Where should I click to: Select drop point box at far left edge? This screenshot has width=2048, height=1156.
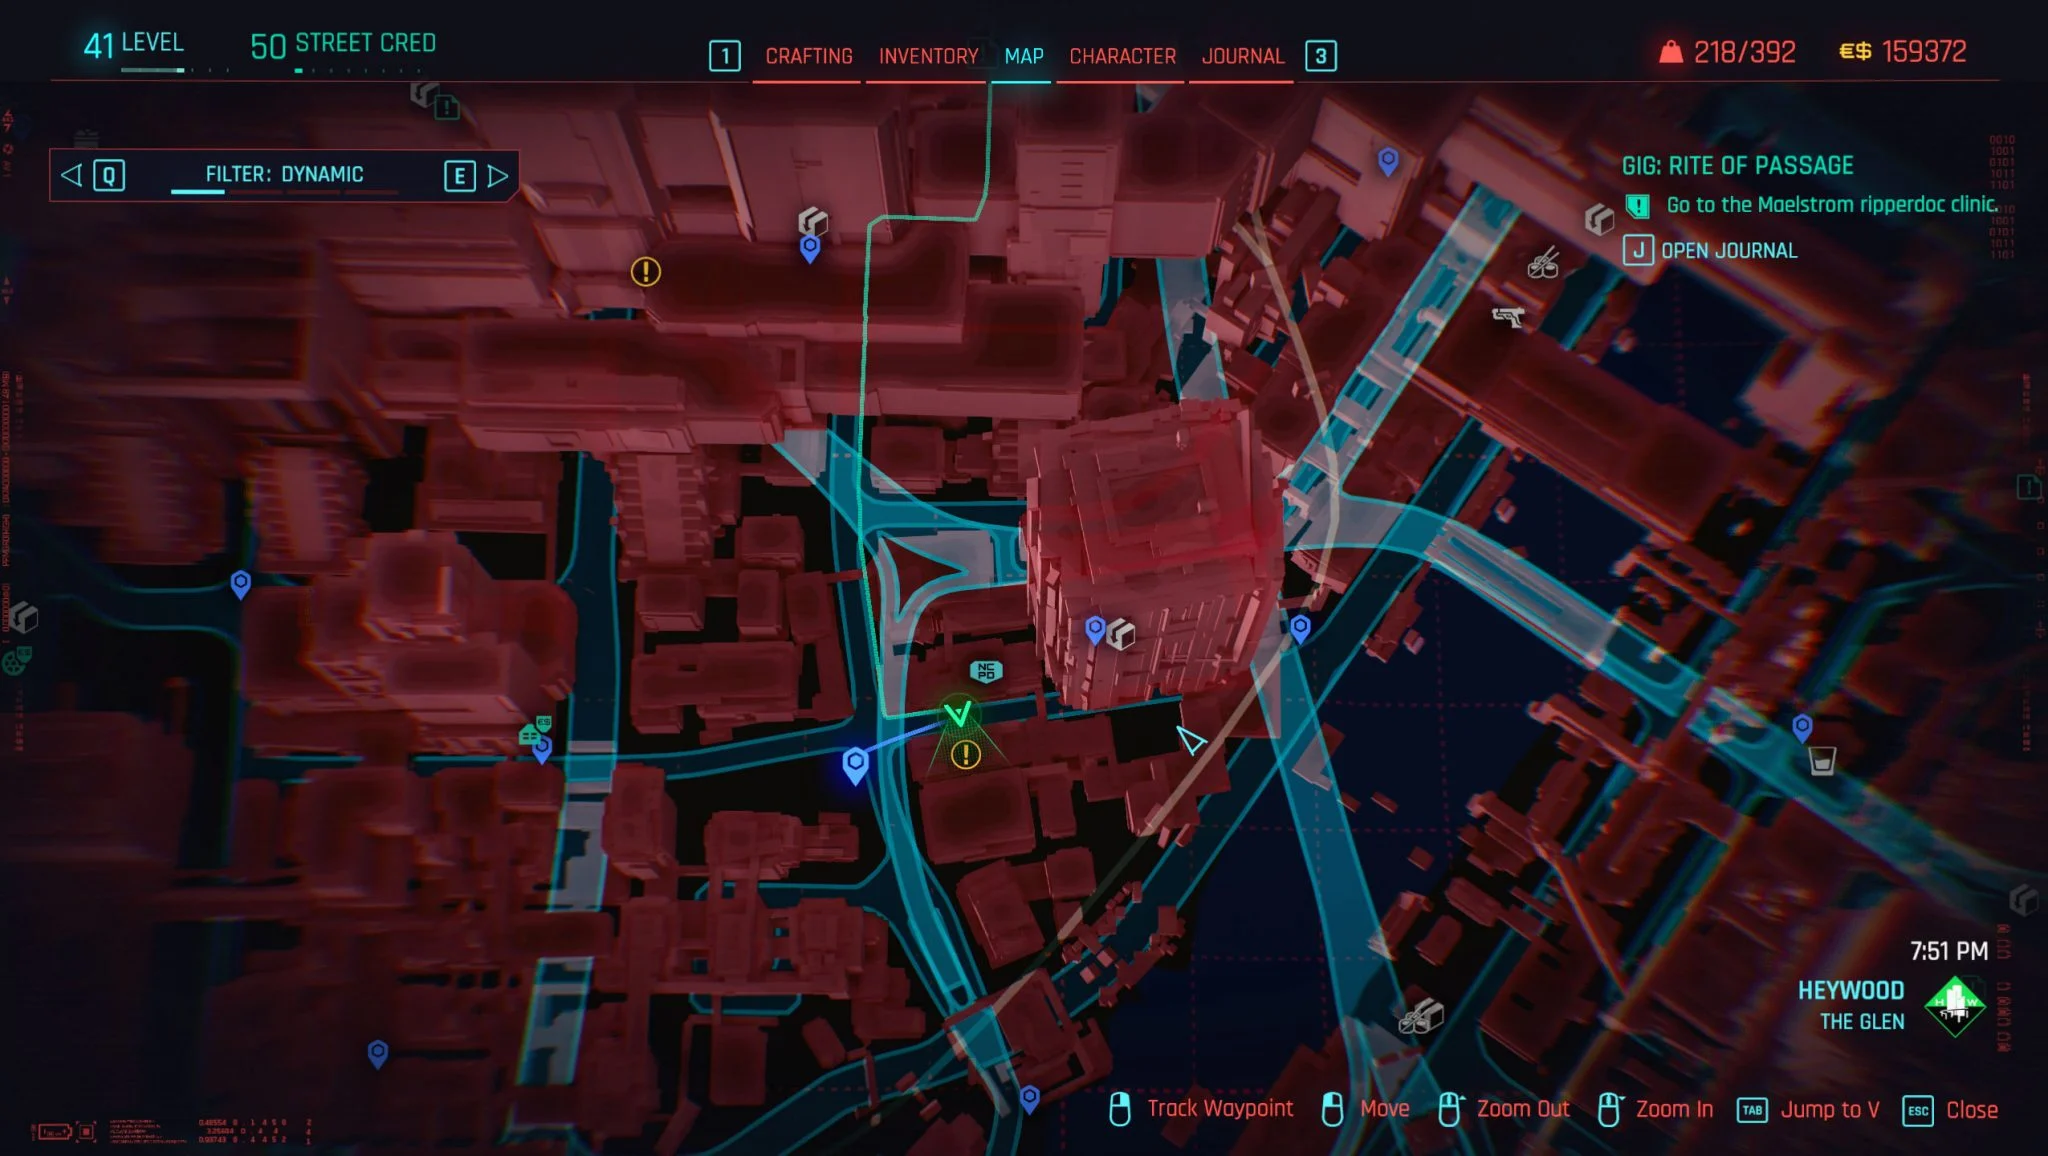[24, 618]
